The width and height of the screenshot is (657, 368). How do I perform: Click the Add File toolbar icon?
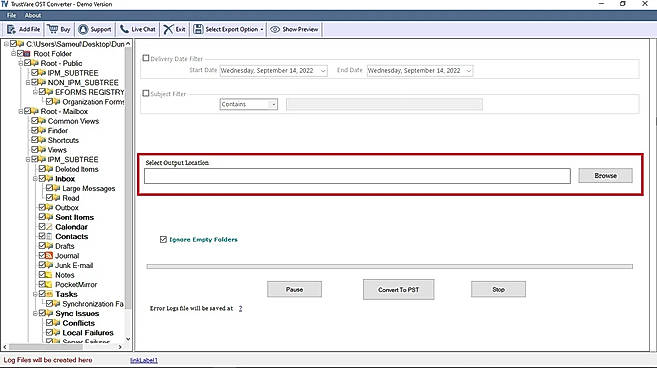(x=12, y=29)
